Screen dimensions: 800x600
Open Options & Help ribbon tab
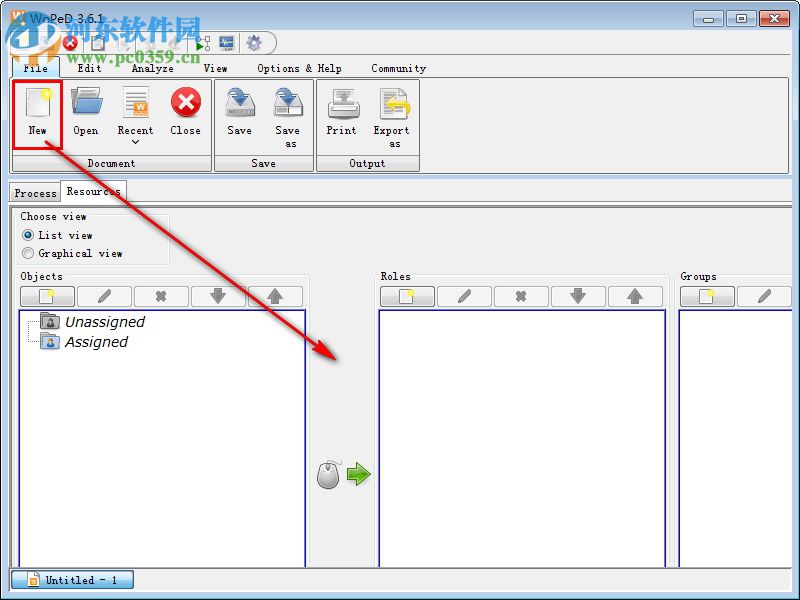pyautogui.click(x=299, y=68)
